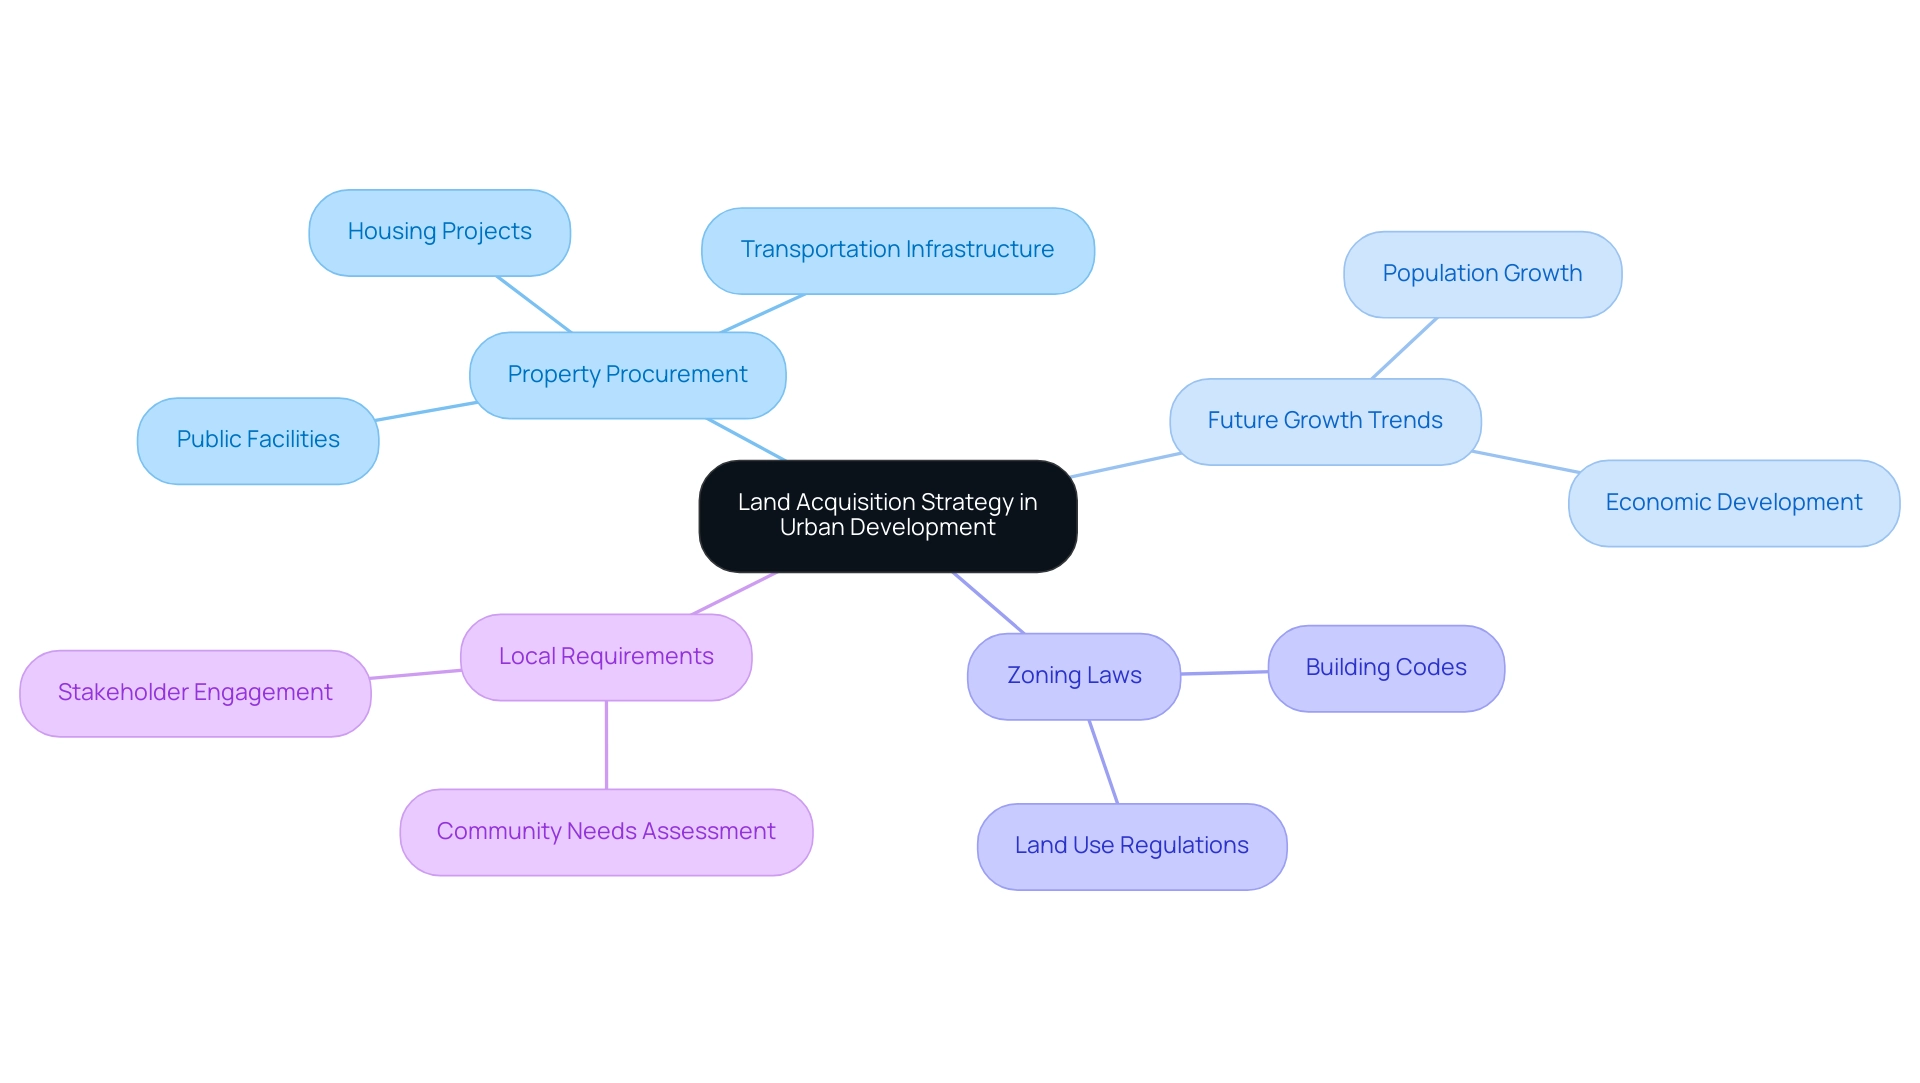Expand the Future Growth Trends subtree
Viewport: 1920px width, 1083px height.
1323,418
